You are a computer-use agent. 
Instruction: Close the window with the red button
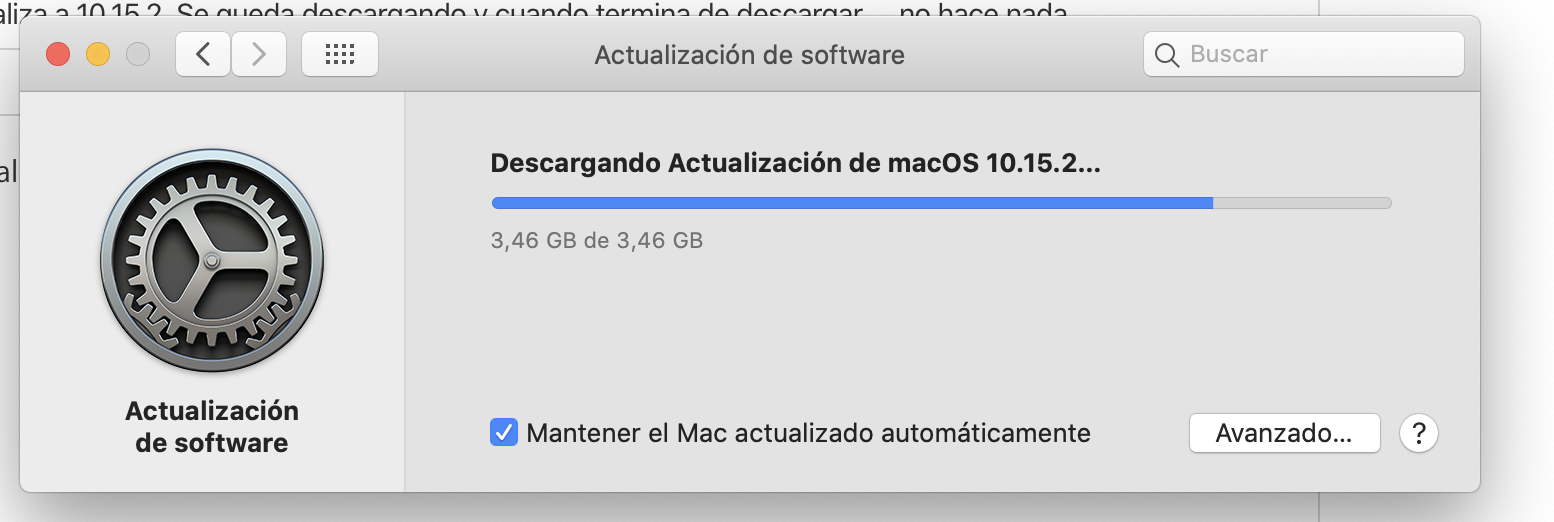pos(58,54)
